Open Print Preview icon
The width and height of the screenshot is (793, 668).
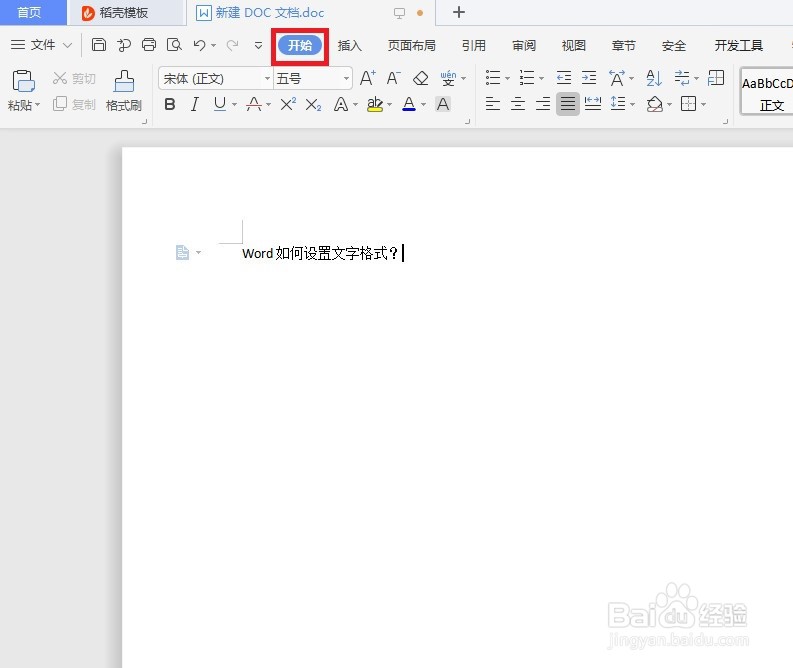pos(174,45)
